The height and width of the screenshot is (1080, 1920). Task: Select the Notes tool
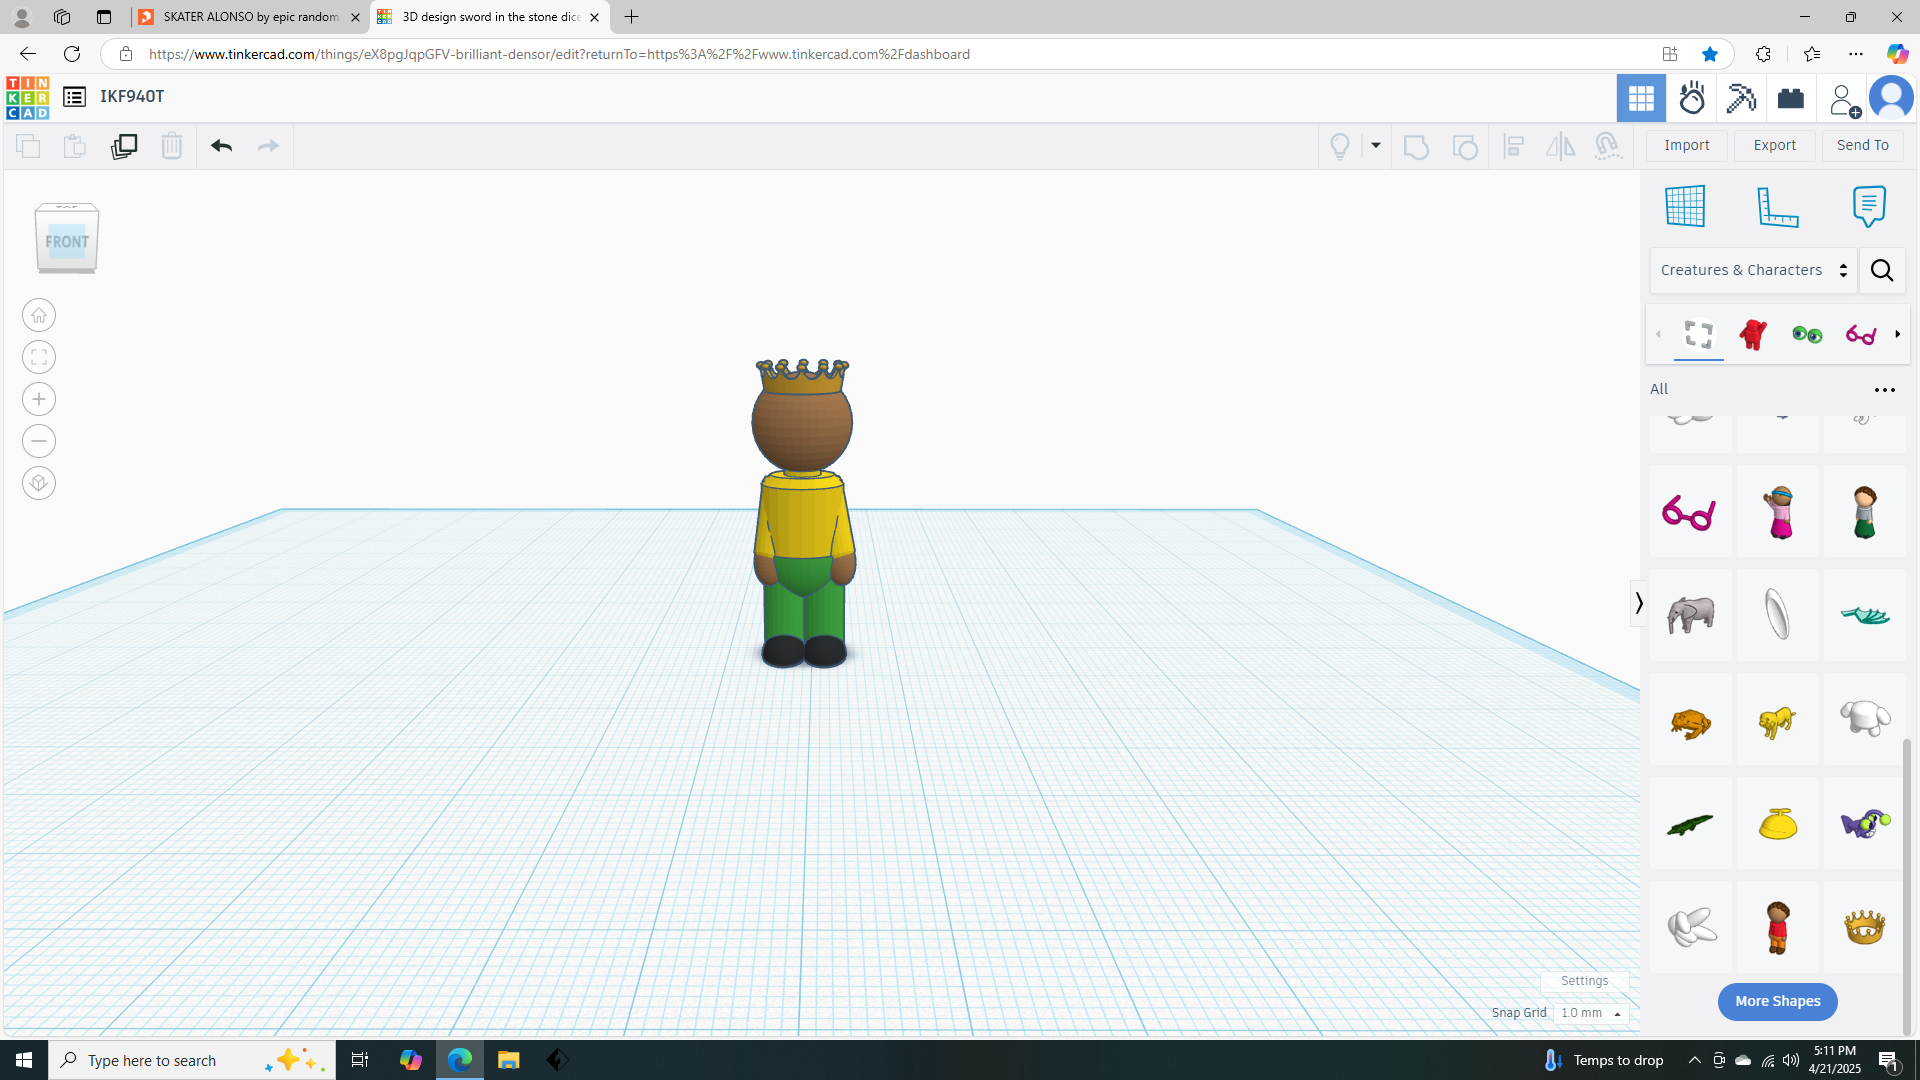1869,207
